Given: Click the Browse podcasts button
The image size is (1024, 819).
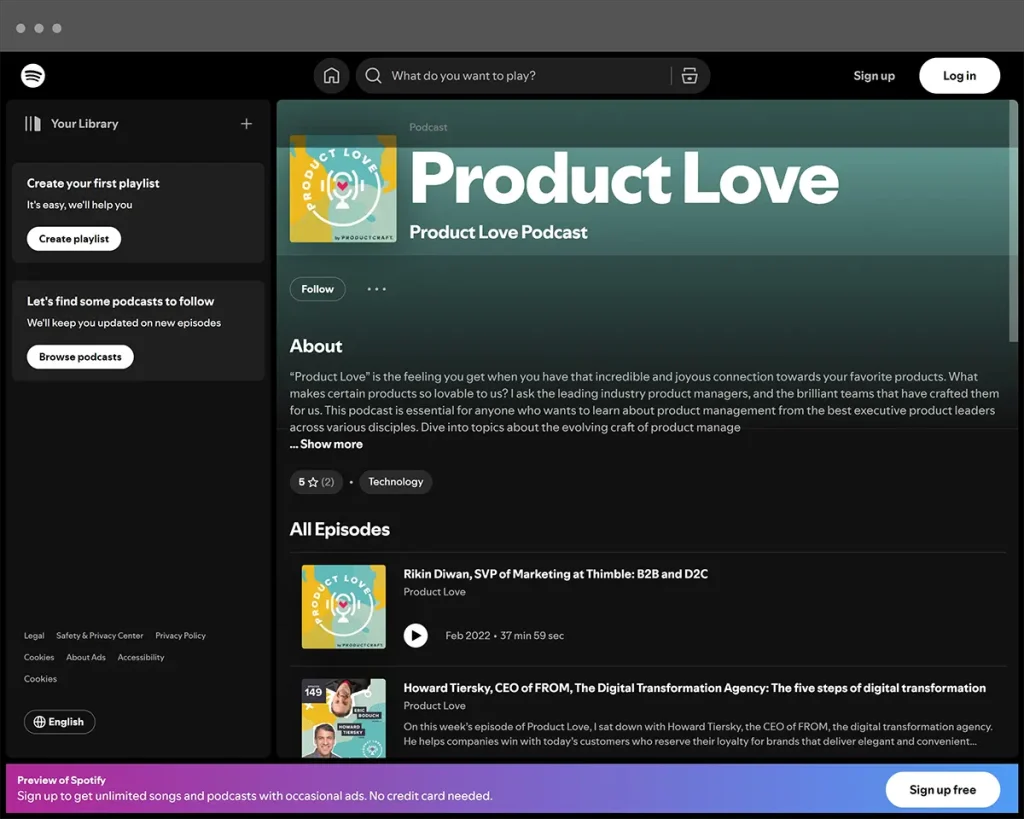Looking at the screenshot, I should [x=80, y=356].
